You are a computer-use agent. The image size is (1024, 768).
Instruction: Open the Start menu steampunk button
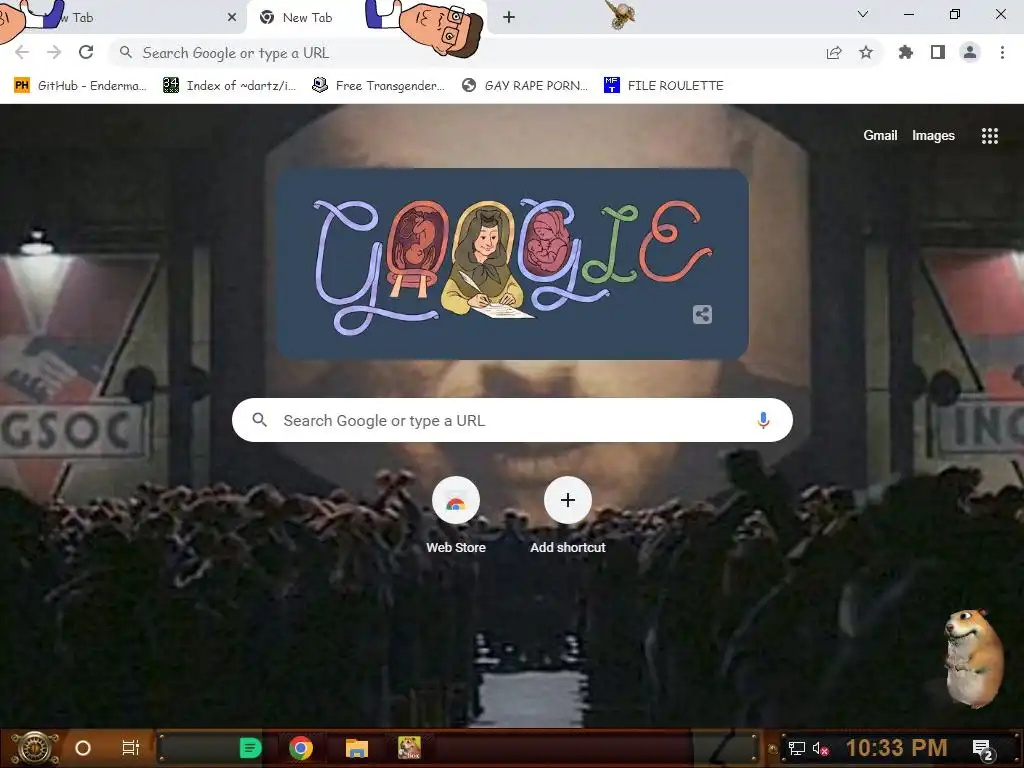[x=35, y=748]
